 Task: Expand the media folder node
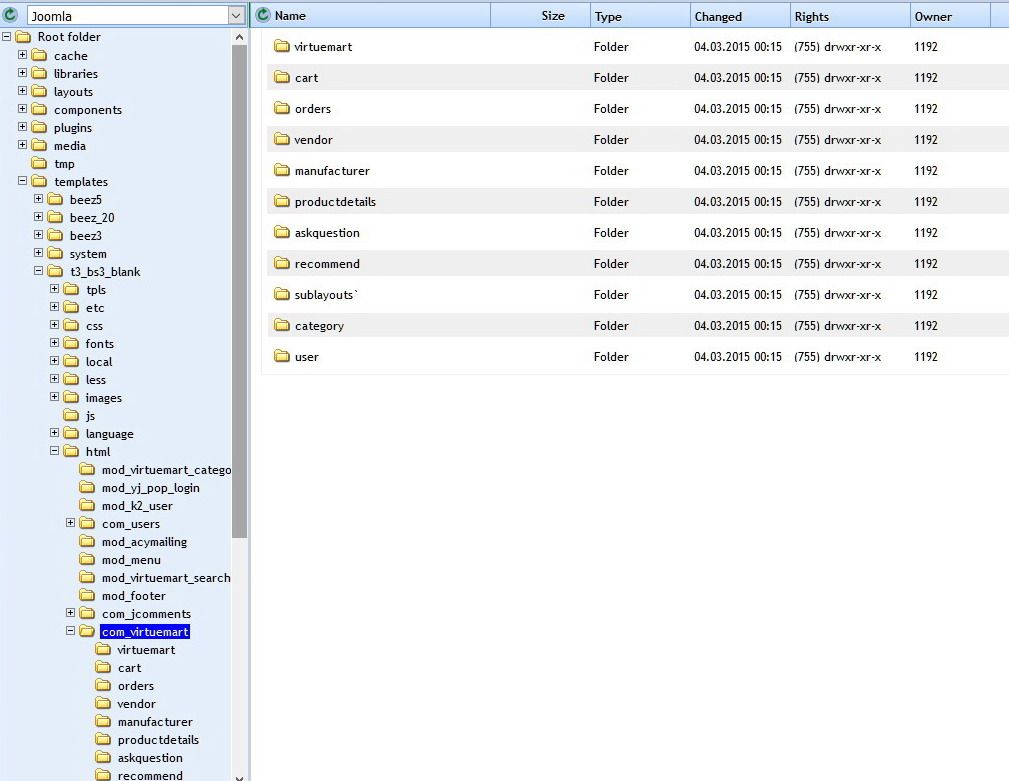23,145
